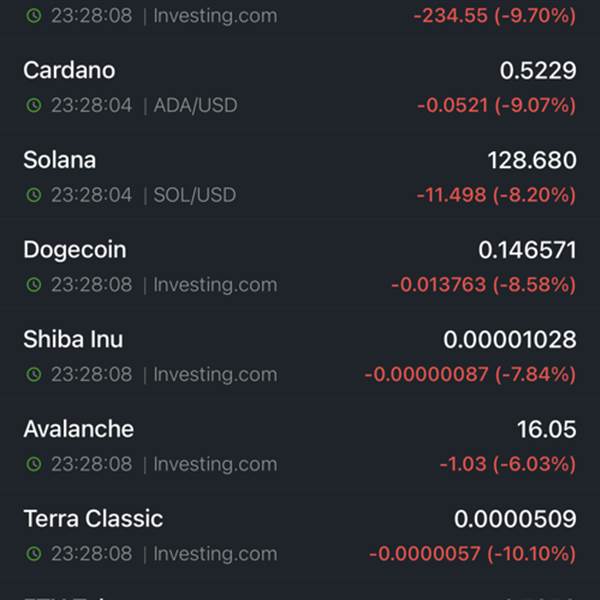Click the clock icon under Dogecoin
Screen dimensions: 600x600
[x=34, y=284]
